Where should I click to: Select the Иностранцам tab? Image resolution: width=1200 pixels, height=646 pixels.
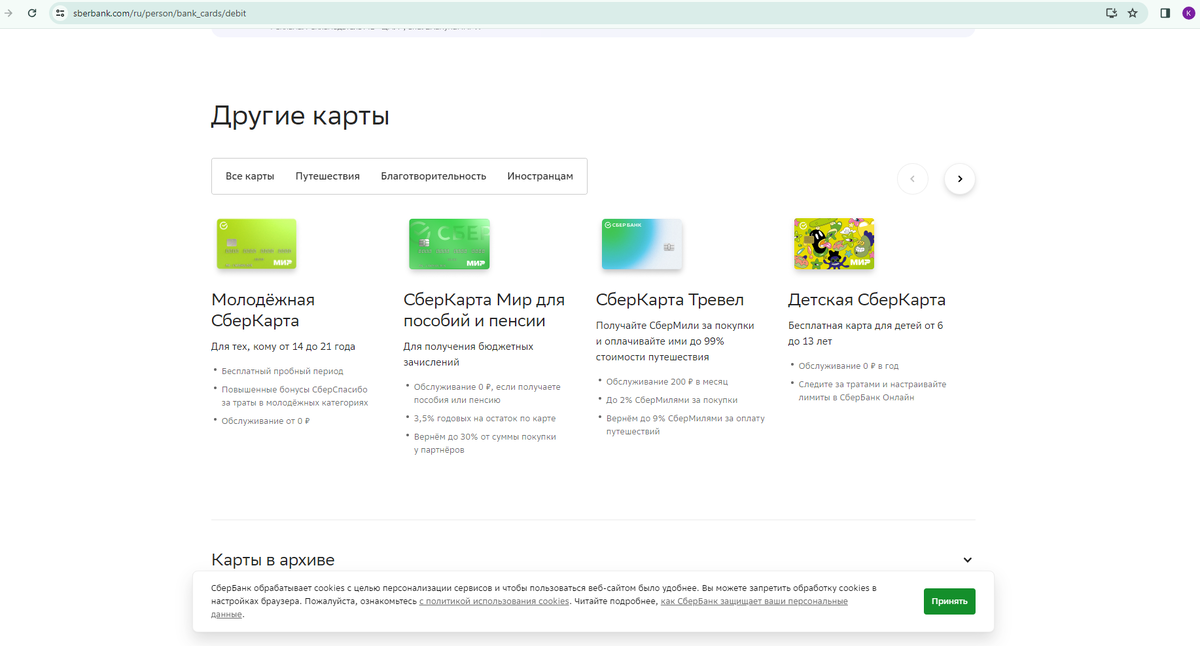click(540, 176)
